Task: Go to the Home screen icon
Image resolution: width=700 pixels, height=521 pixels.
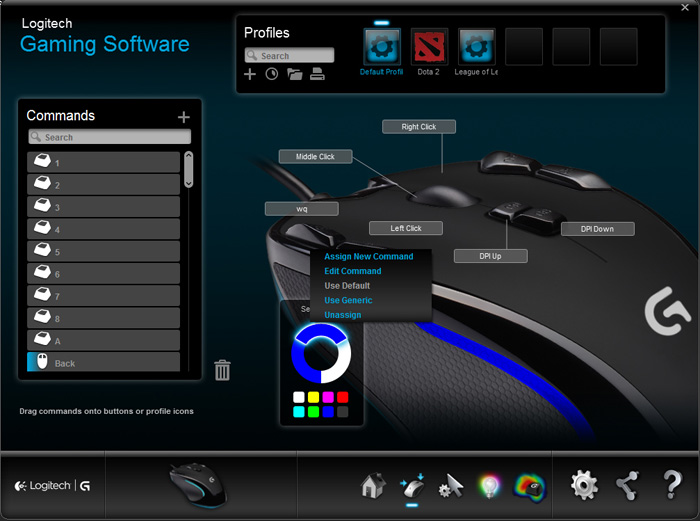Action: (x=373, y=485)
